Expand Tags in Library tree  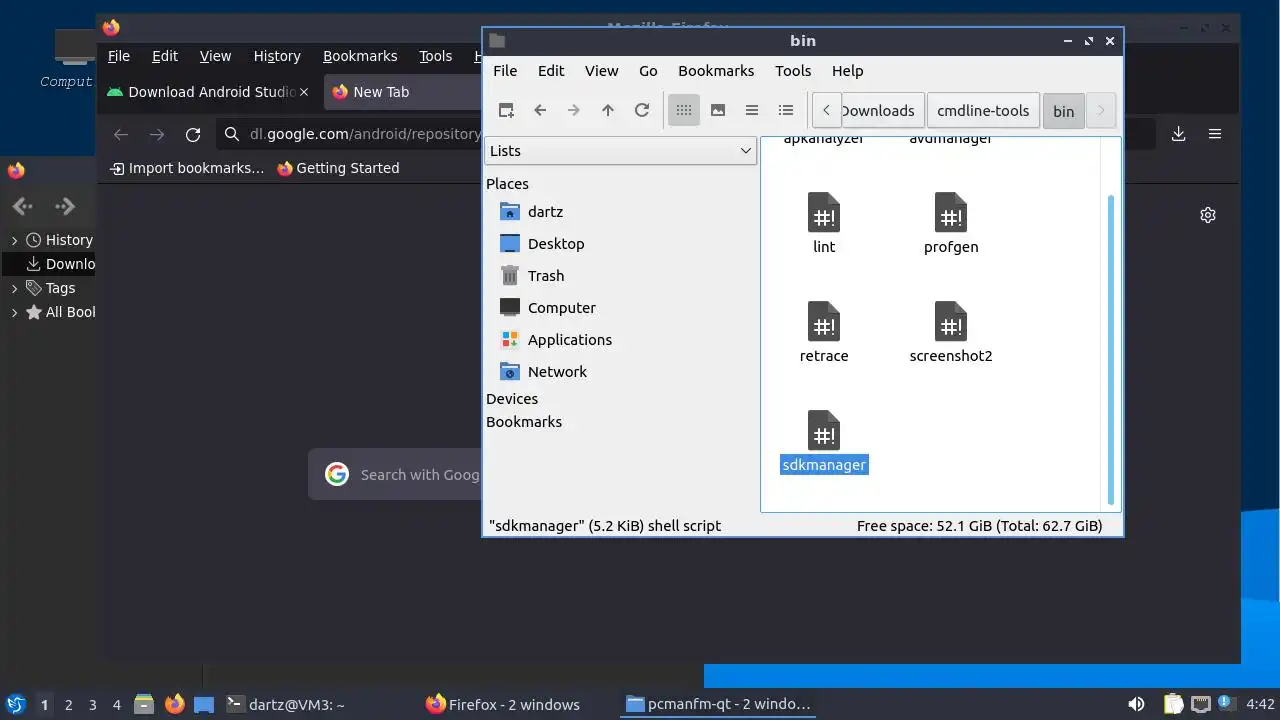click(14, 288)
